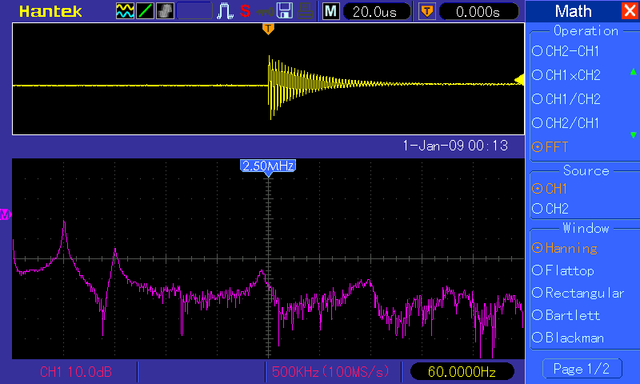
Task: Click the orange T trigger position icon
Action: 427,11
